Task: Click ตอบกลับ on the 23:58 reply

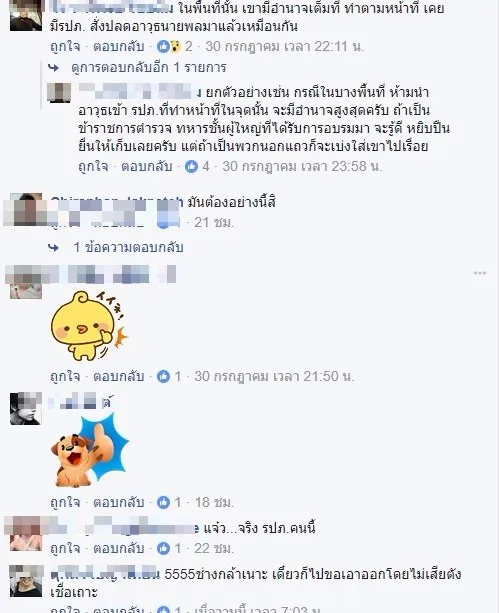Action: pos(147,167)
